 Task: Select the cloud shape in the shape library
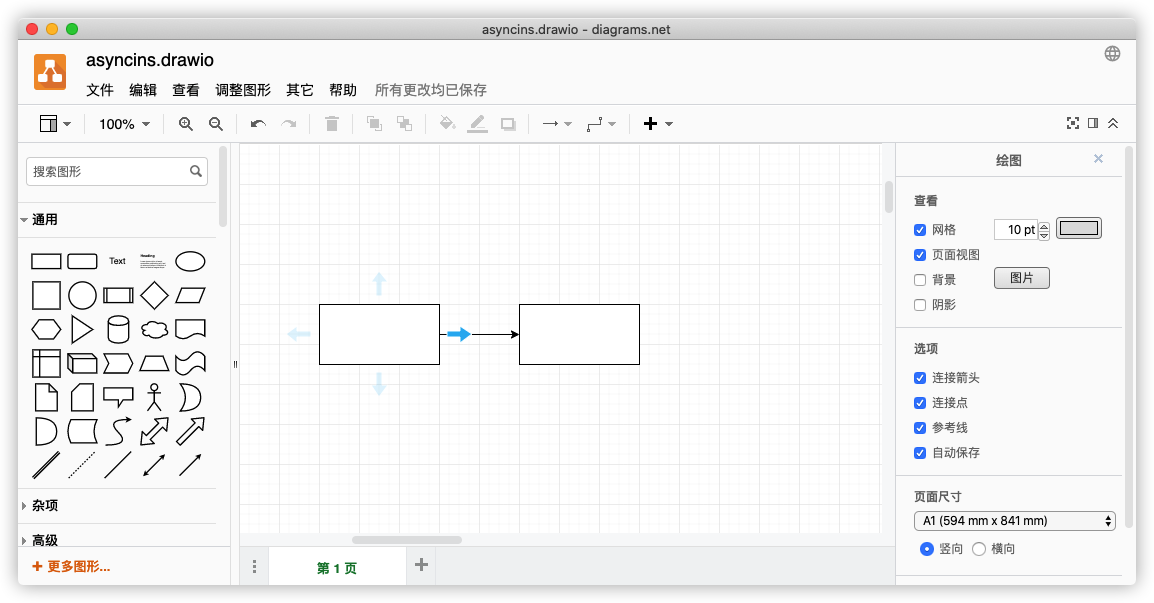click(154, 329)
